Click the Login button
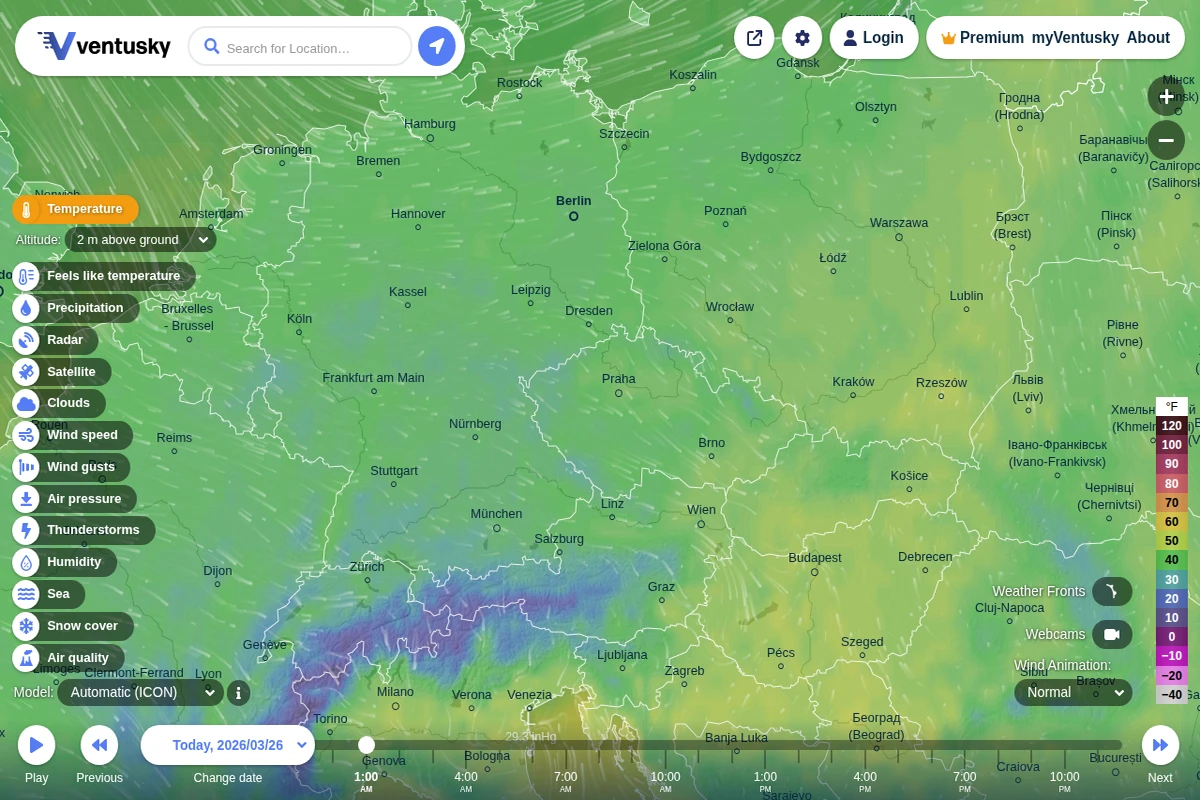The image size is (1200, 800). click(x=874, y=37)
